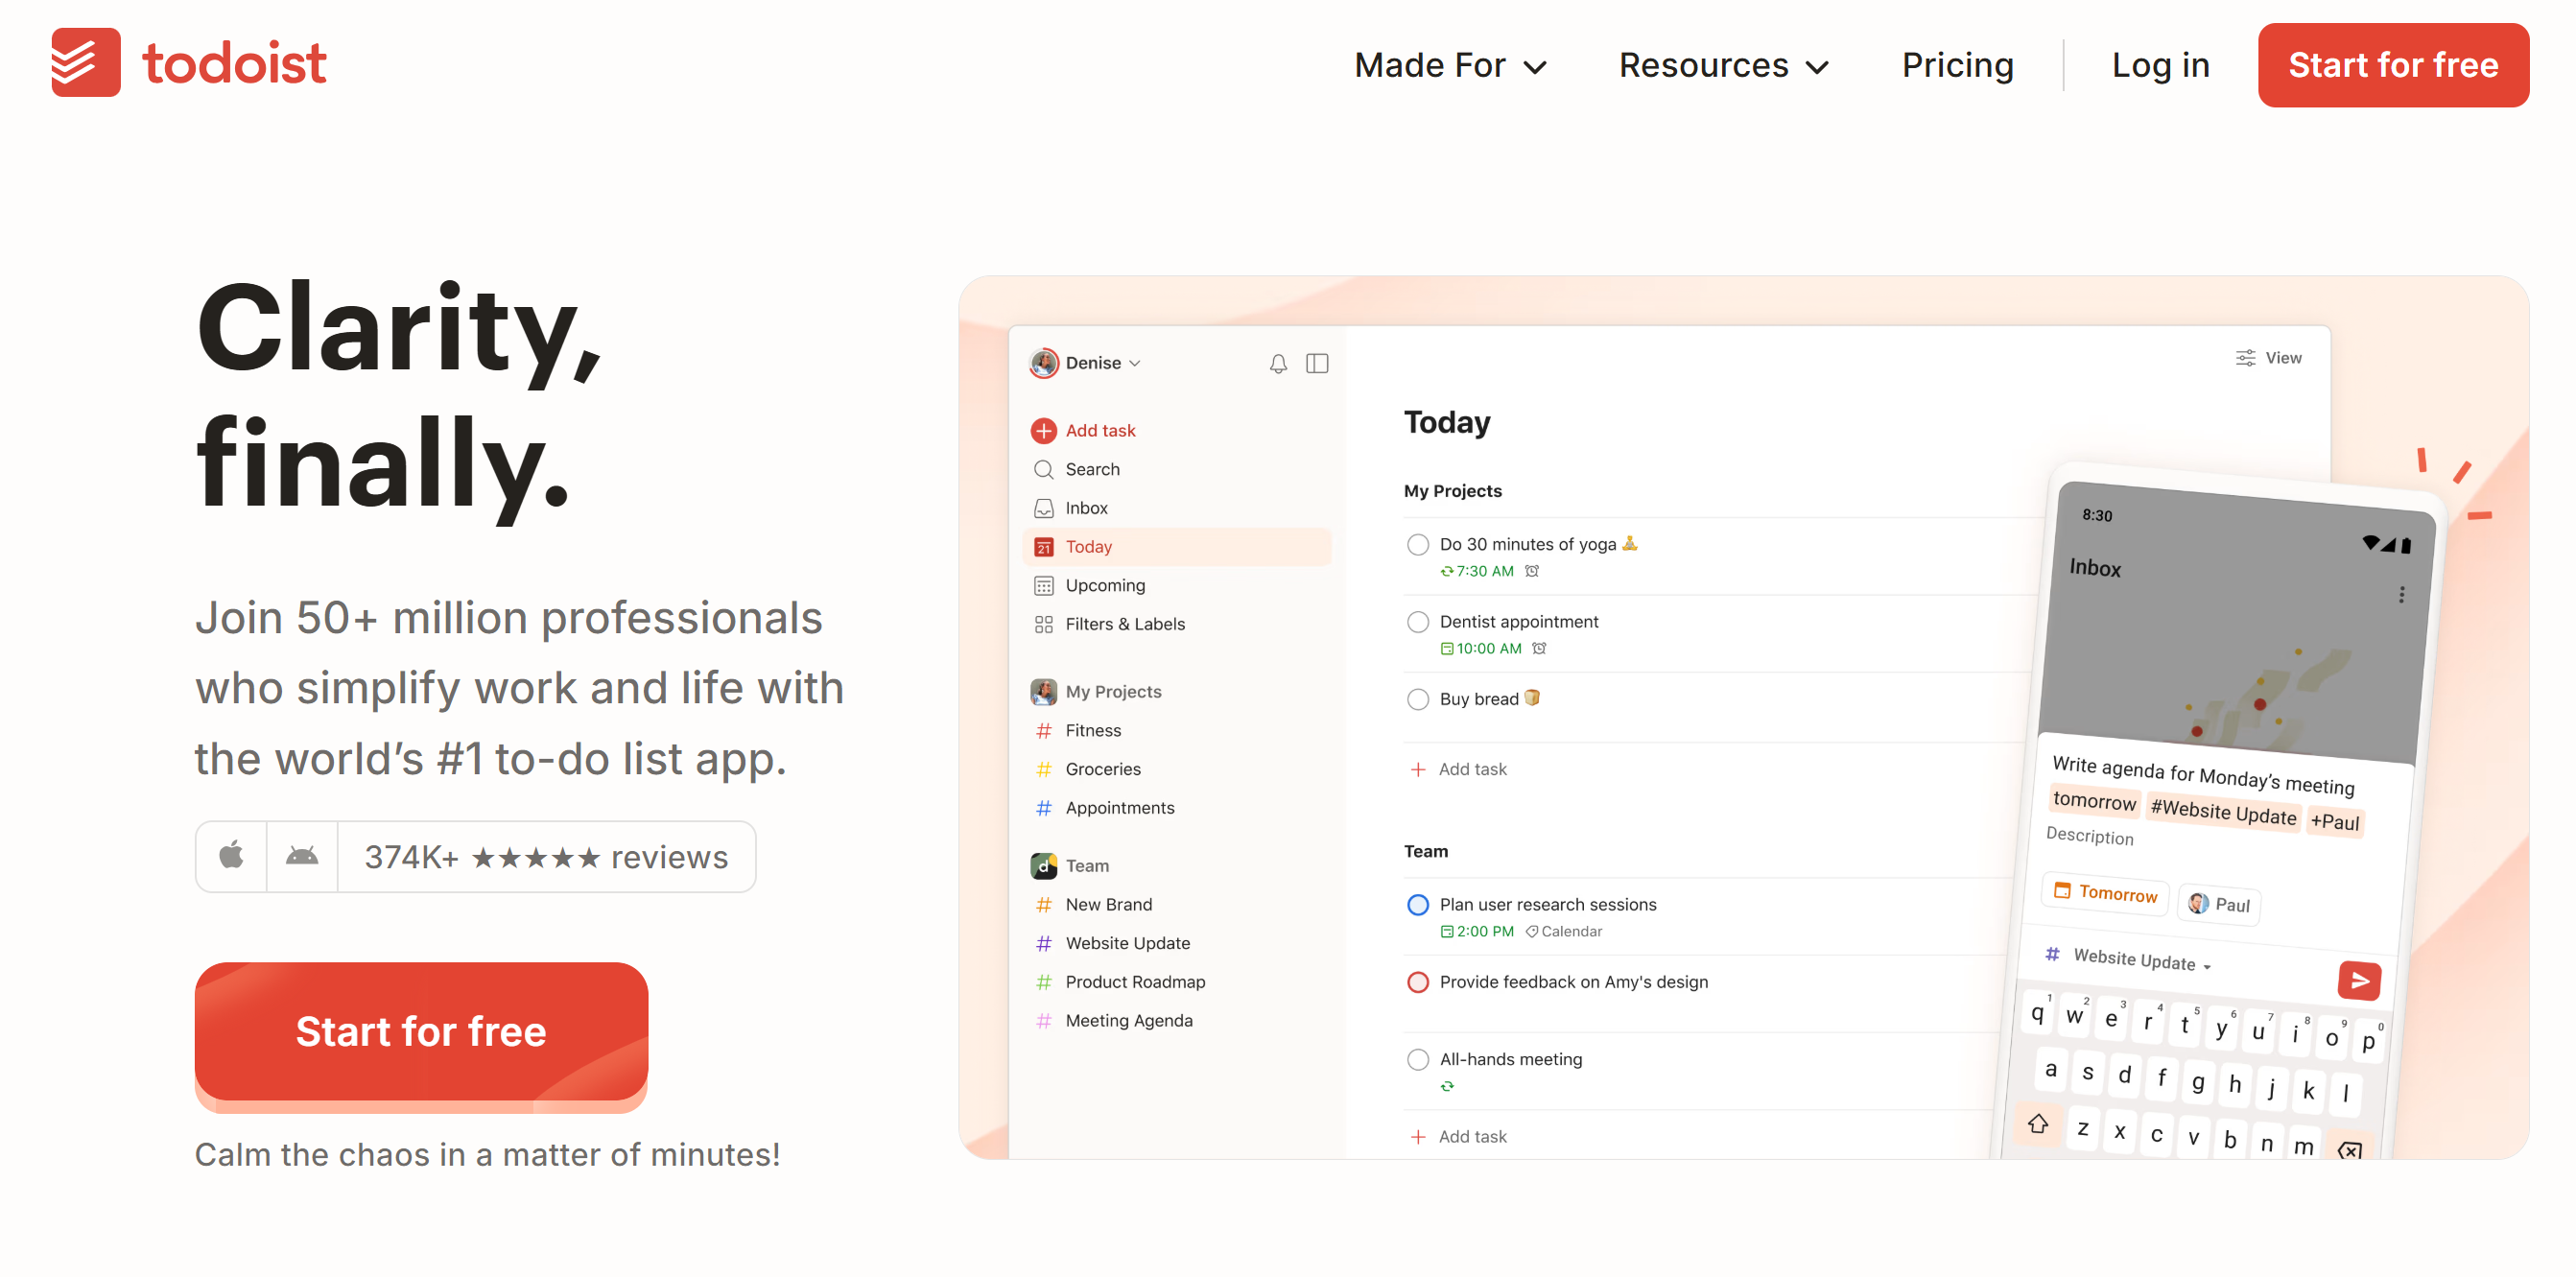
Task: Click the Filters & Labels grid icon
Action: click(1043, 624)
